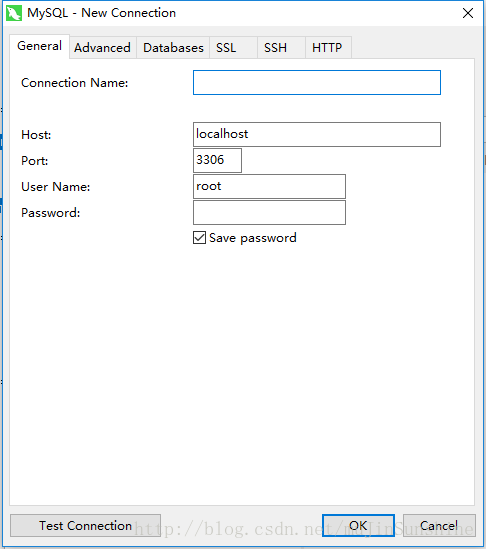This screenshot has width=486, height=549.
Task: Uncheck the Save password checkbox
Action: (200, 238)
